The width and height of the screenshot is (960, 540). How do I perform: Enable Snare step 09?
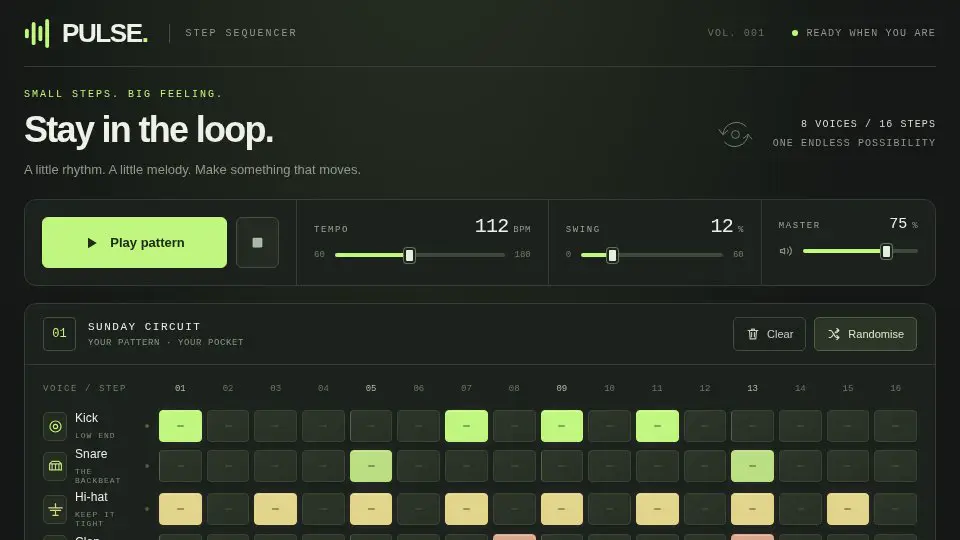coord(561,466)
